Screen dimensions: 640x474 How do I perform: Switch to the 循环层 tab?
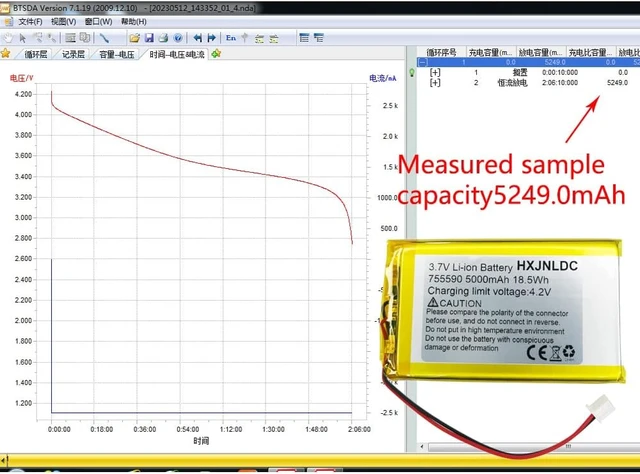click(36, 54)
